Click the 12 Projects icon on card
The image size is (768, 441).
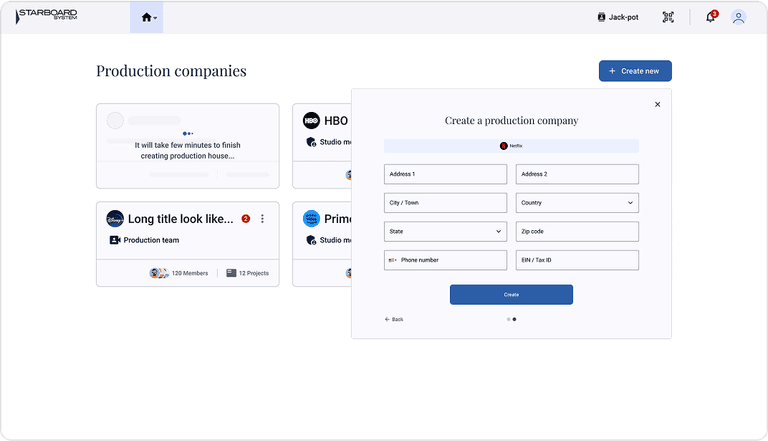pyautogui.click(x=231, y=273)
